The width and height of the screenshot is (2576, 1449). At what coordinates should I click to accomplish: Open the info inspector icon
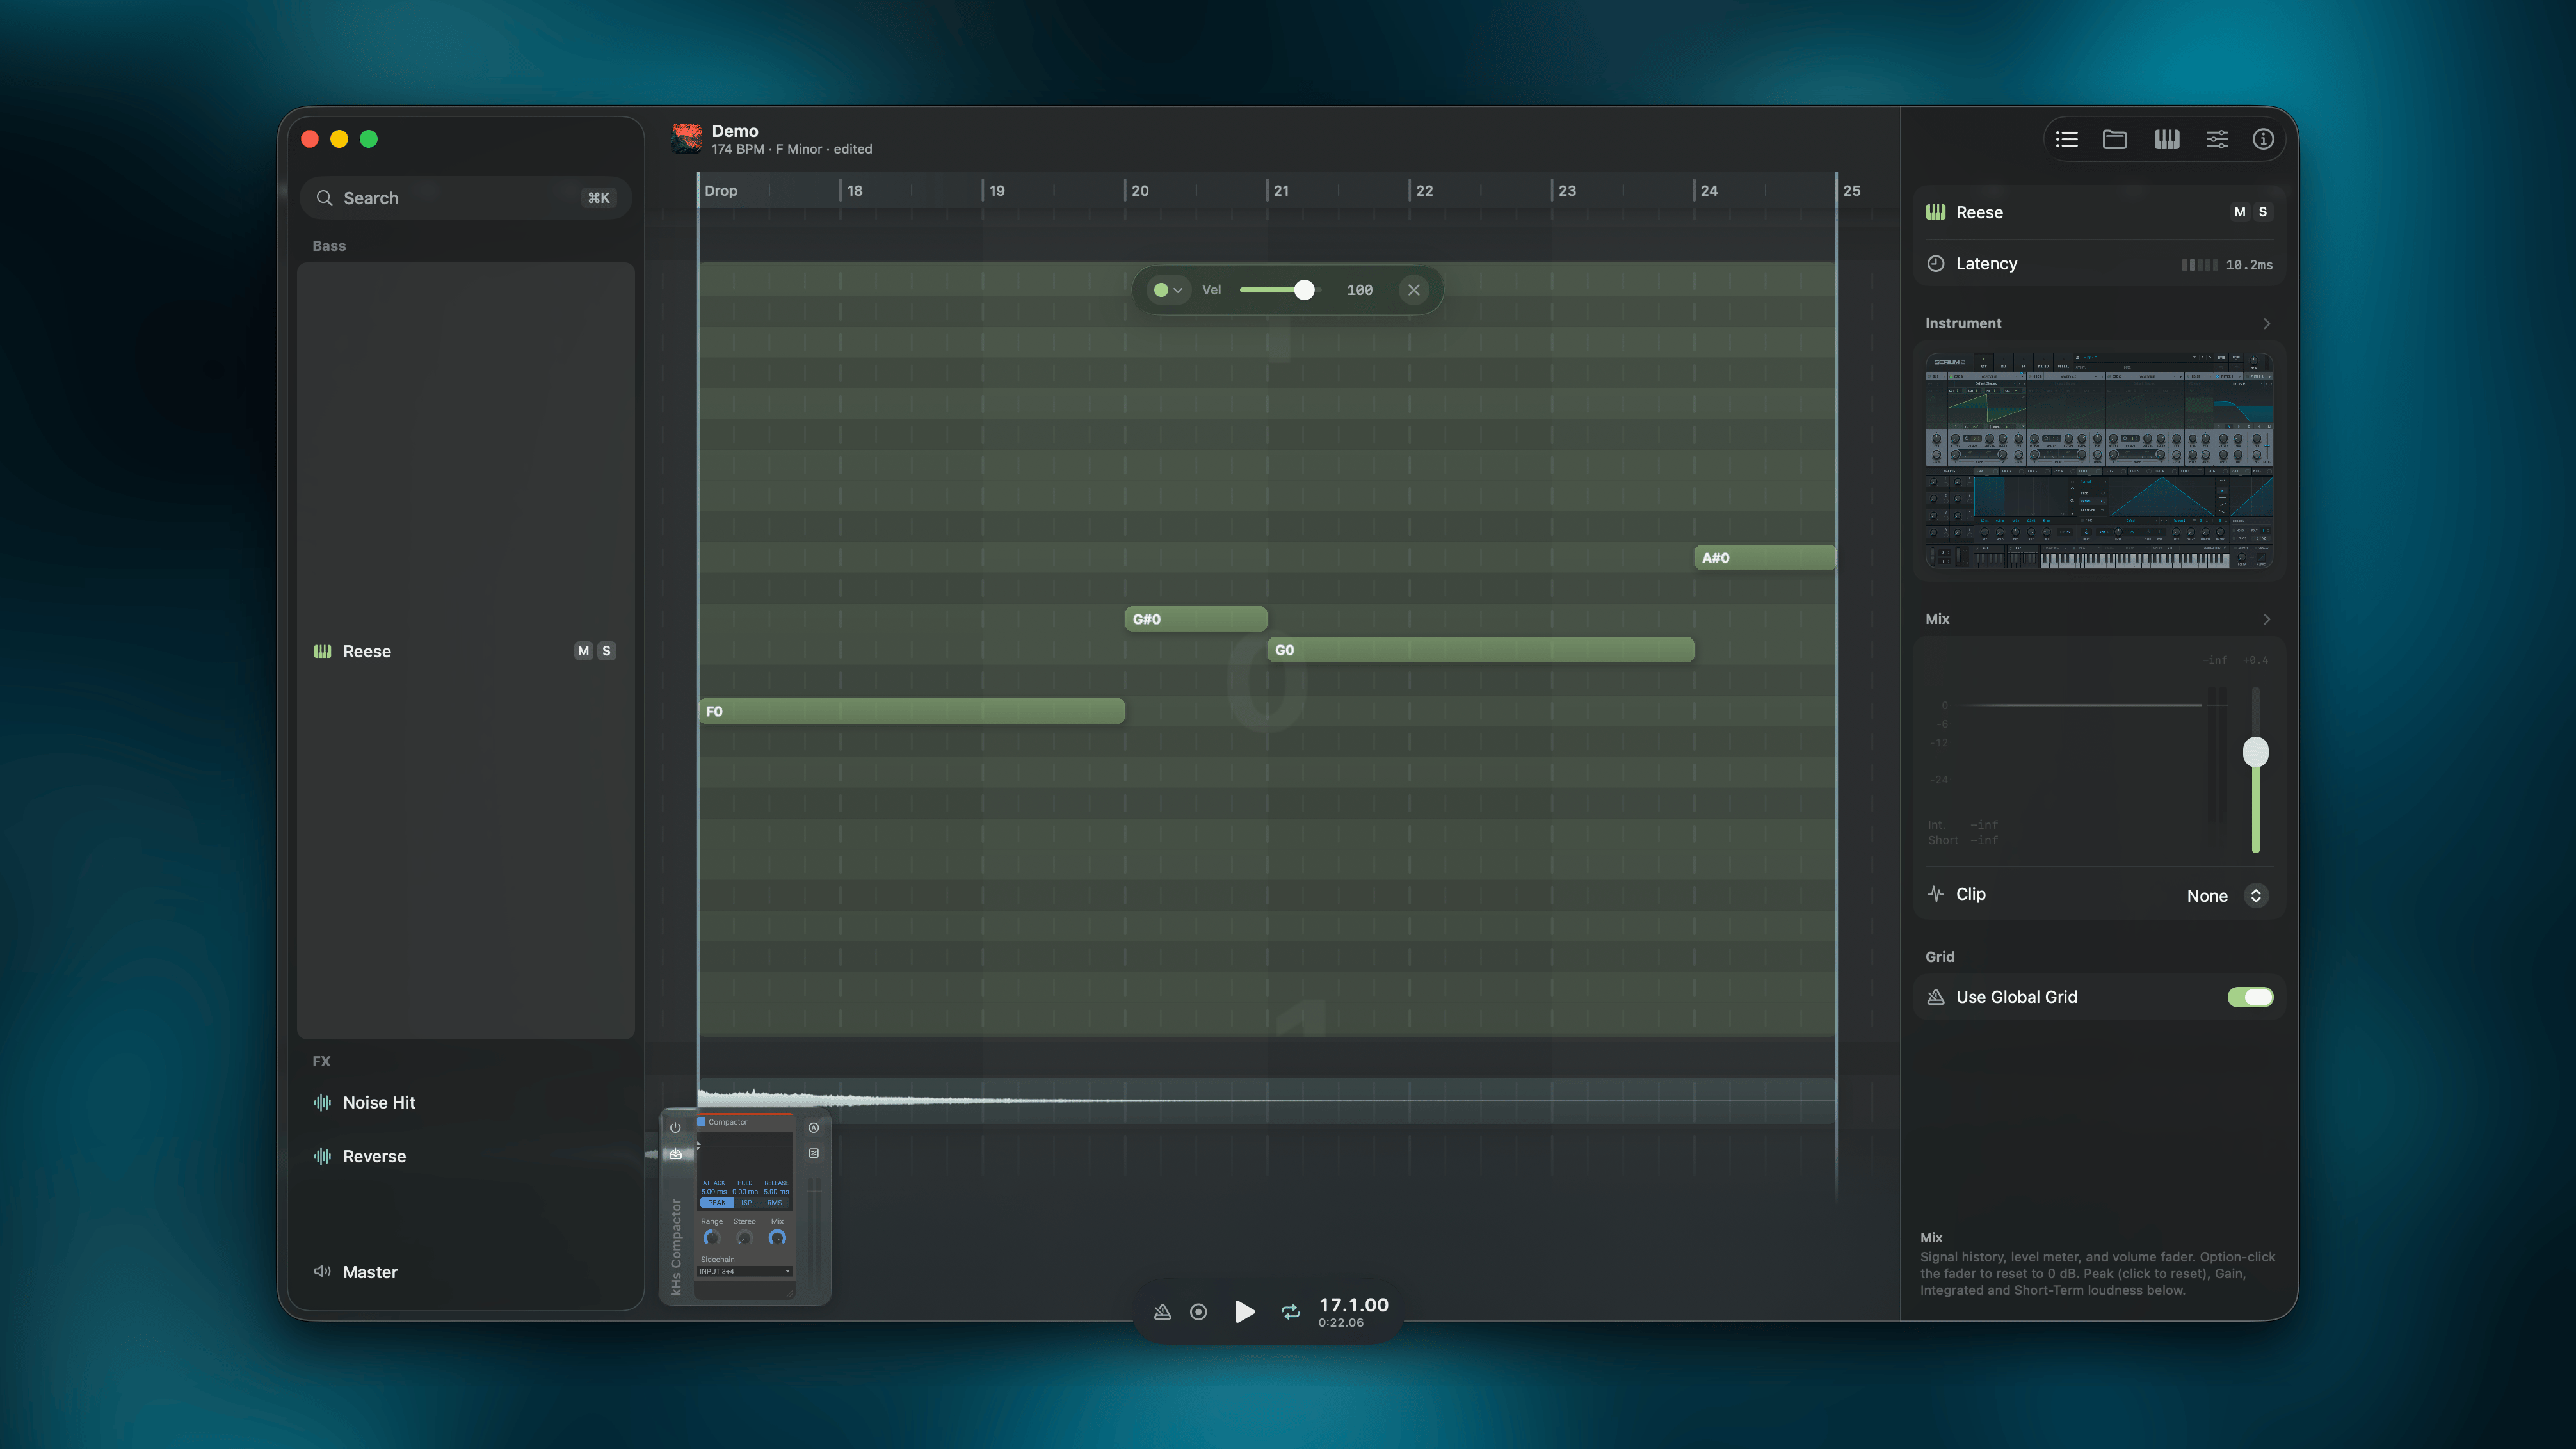pos(2263,139)
